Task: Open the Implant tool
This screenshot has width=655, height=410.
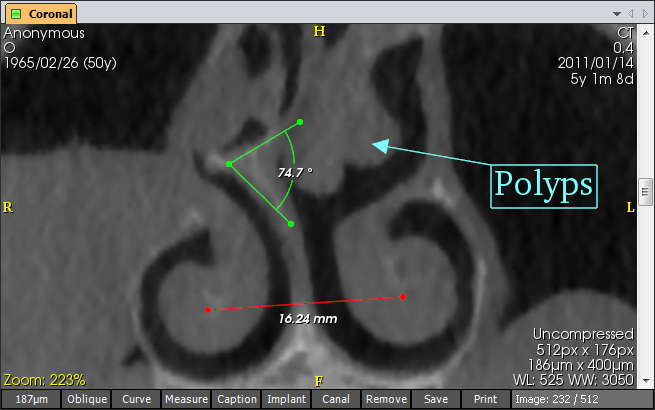Action: [286, 400]
